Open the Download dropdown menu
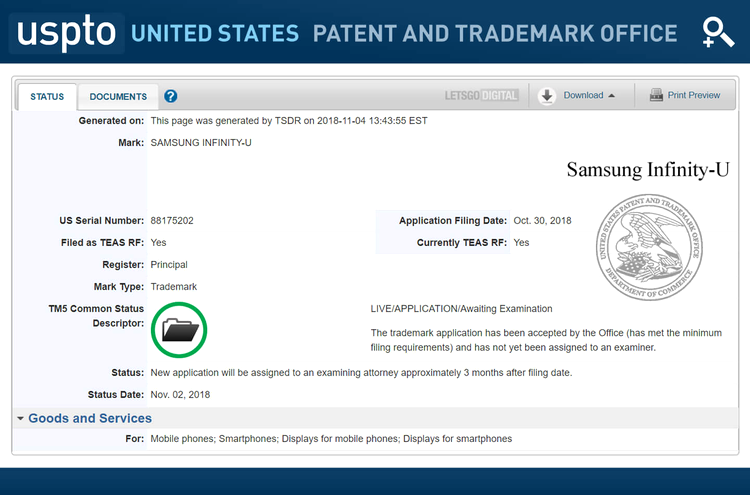Image resolution: width=750 pixels, height=495 pixels. coord(583,95)
